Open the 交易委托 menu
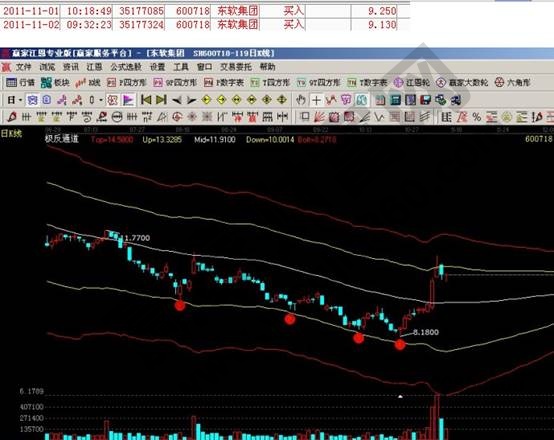The image size is (554, 440). tap(236, 67)
